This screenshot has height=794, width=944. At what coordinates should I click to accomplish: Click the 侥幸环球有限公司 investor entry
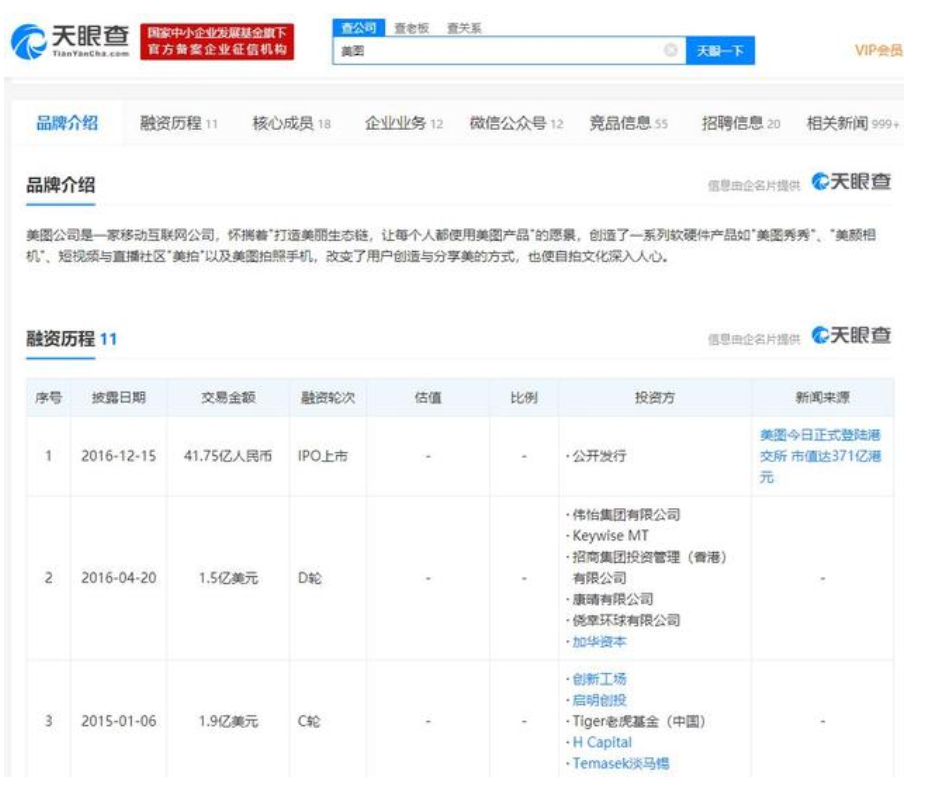tap(626, 620)
